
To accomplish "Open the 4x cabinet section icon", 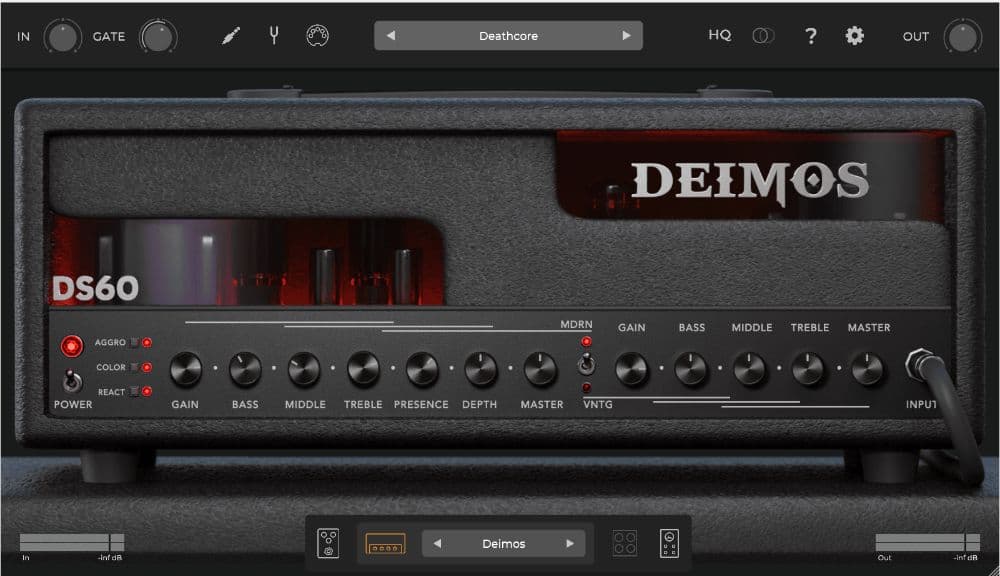I will pos(625,543).
